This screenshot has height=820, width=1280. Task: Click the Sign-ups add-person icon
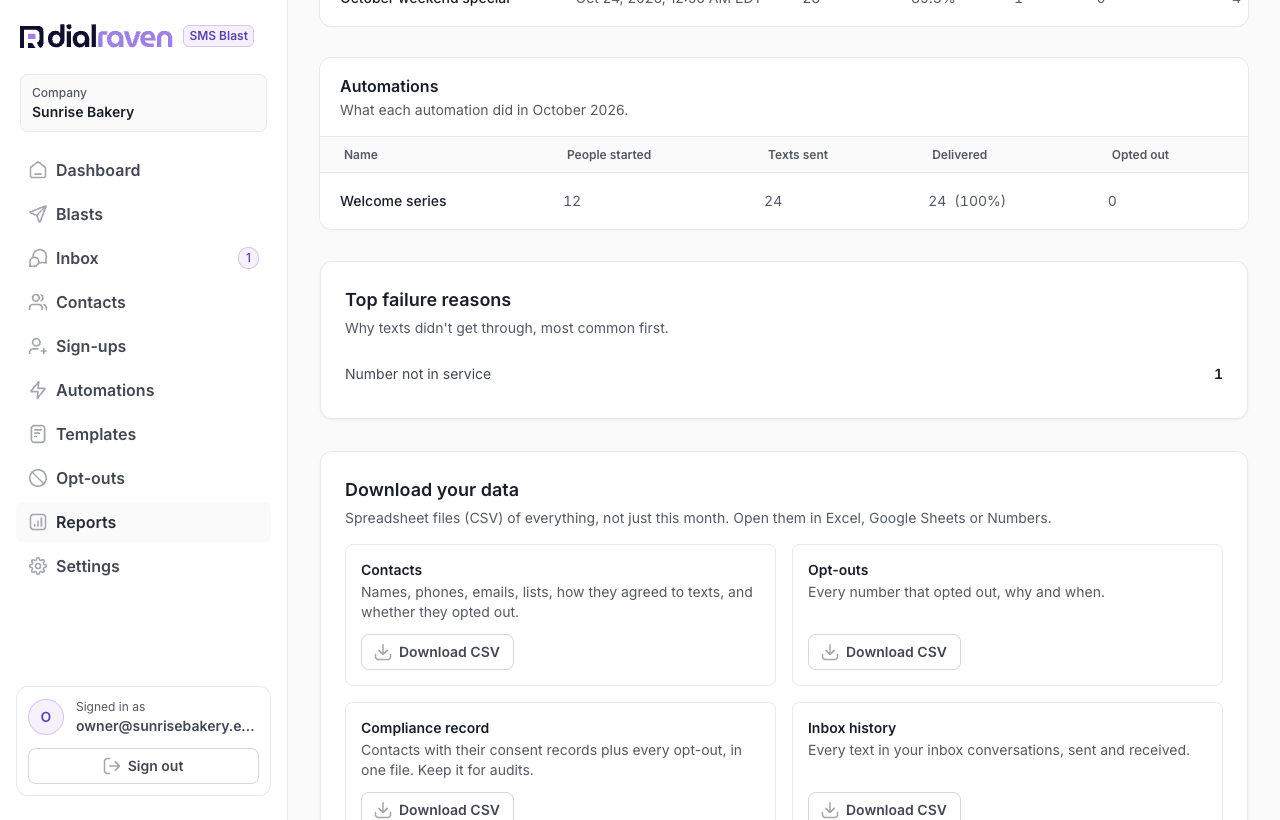[x=38, y=346]
